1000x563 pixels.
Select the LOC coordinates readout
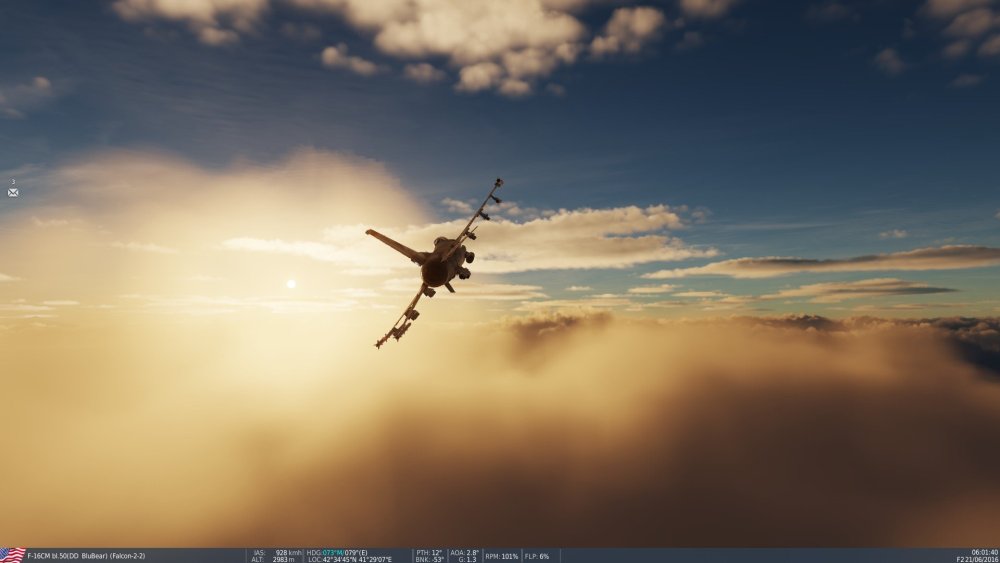(x=350, y=559)
